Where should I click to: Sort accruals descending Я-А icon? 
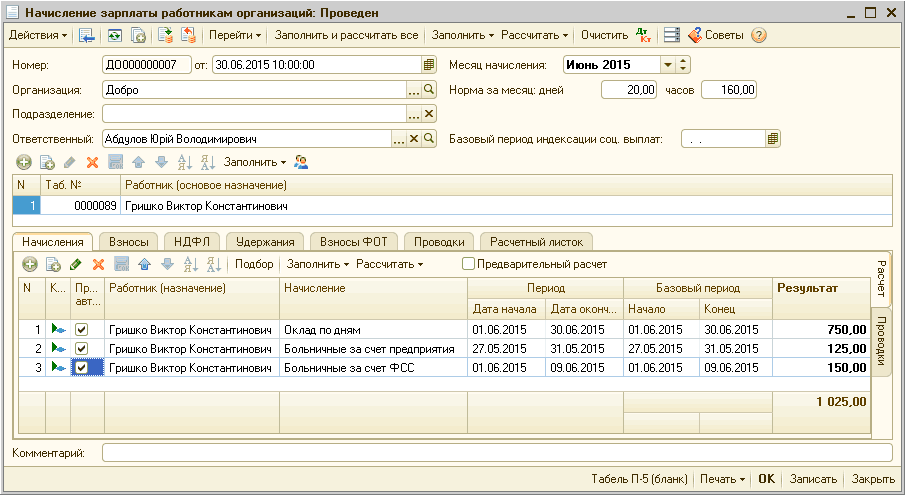click(214, 264)
